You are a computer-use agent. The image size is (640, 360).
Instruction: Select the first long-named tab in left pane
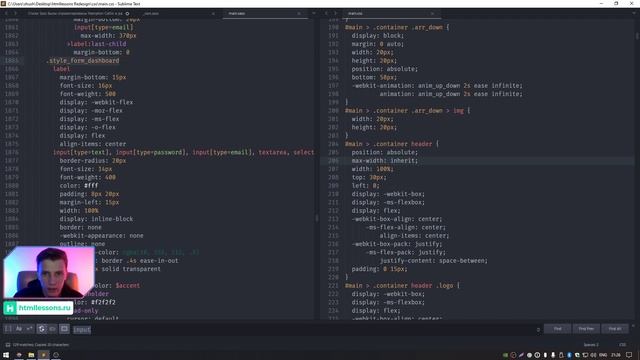click(78, 13)
